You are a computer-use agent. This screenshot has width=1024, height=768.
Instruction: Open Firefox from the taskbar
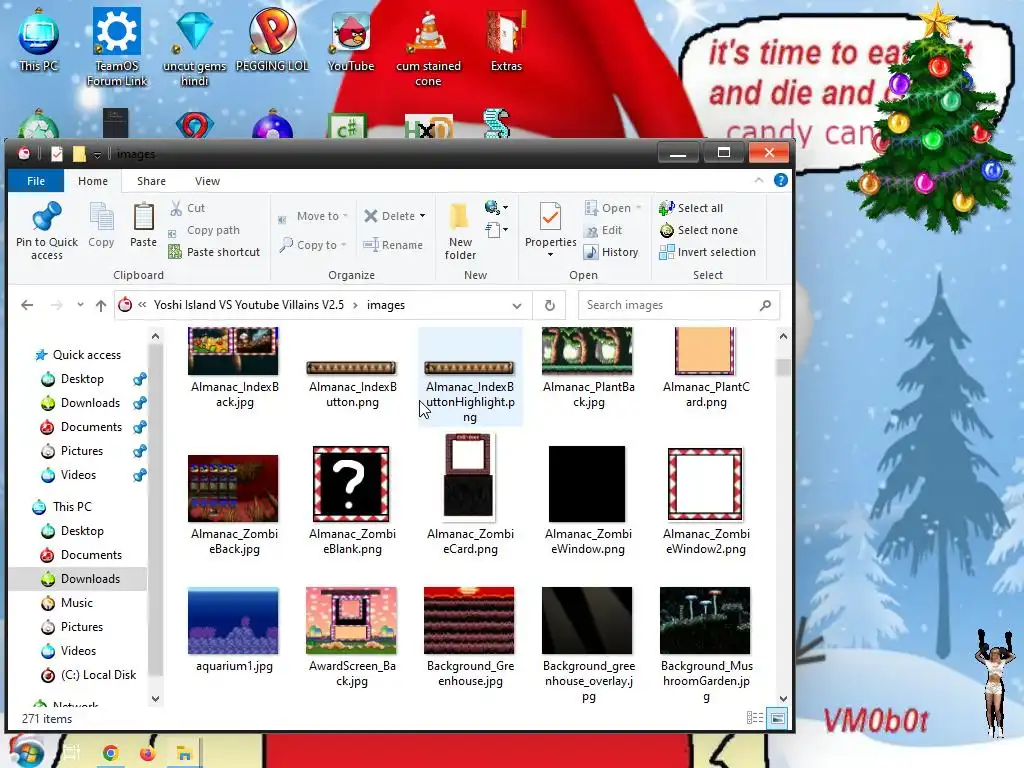click(x=148, y=753)
